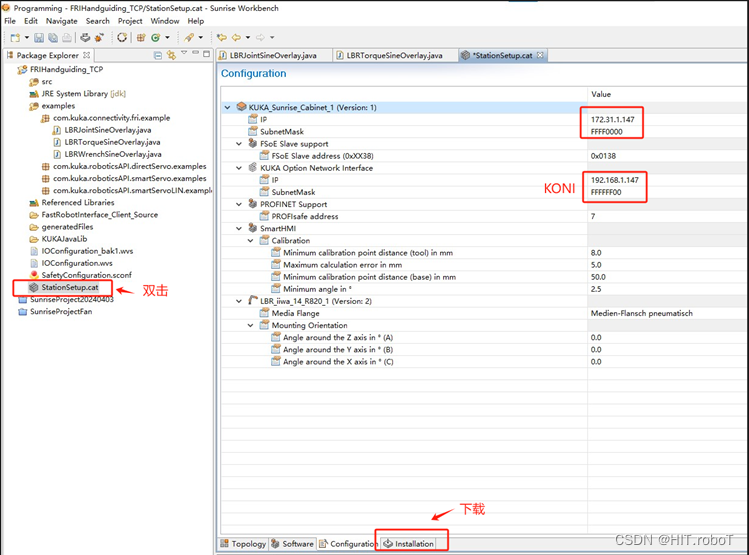Click the Forward navigation arrow icon
Viewport: 749px width, 555px height.
click(260, 37)
